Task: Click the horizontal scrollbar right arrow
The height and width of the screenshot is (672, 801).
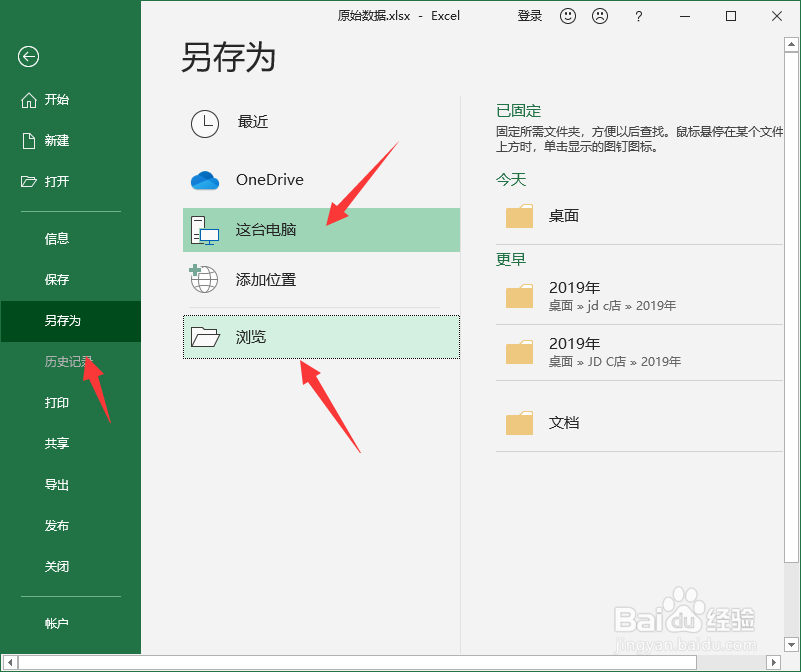Action: 774,663
